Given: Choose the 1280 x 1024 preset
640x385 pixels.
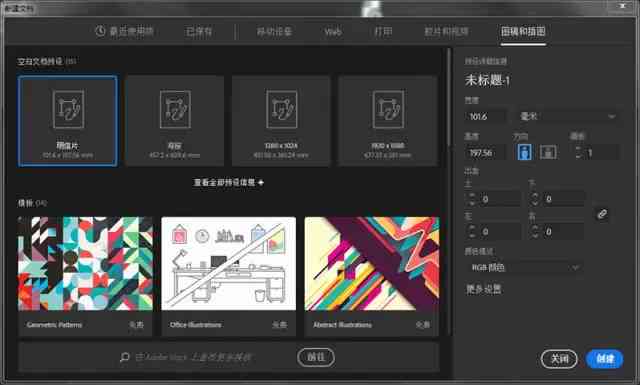Looking at the screenshot, I should pos(281,121).
